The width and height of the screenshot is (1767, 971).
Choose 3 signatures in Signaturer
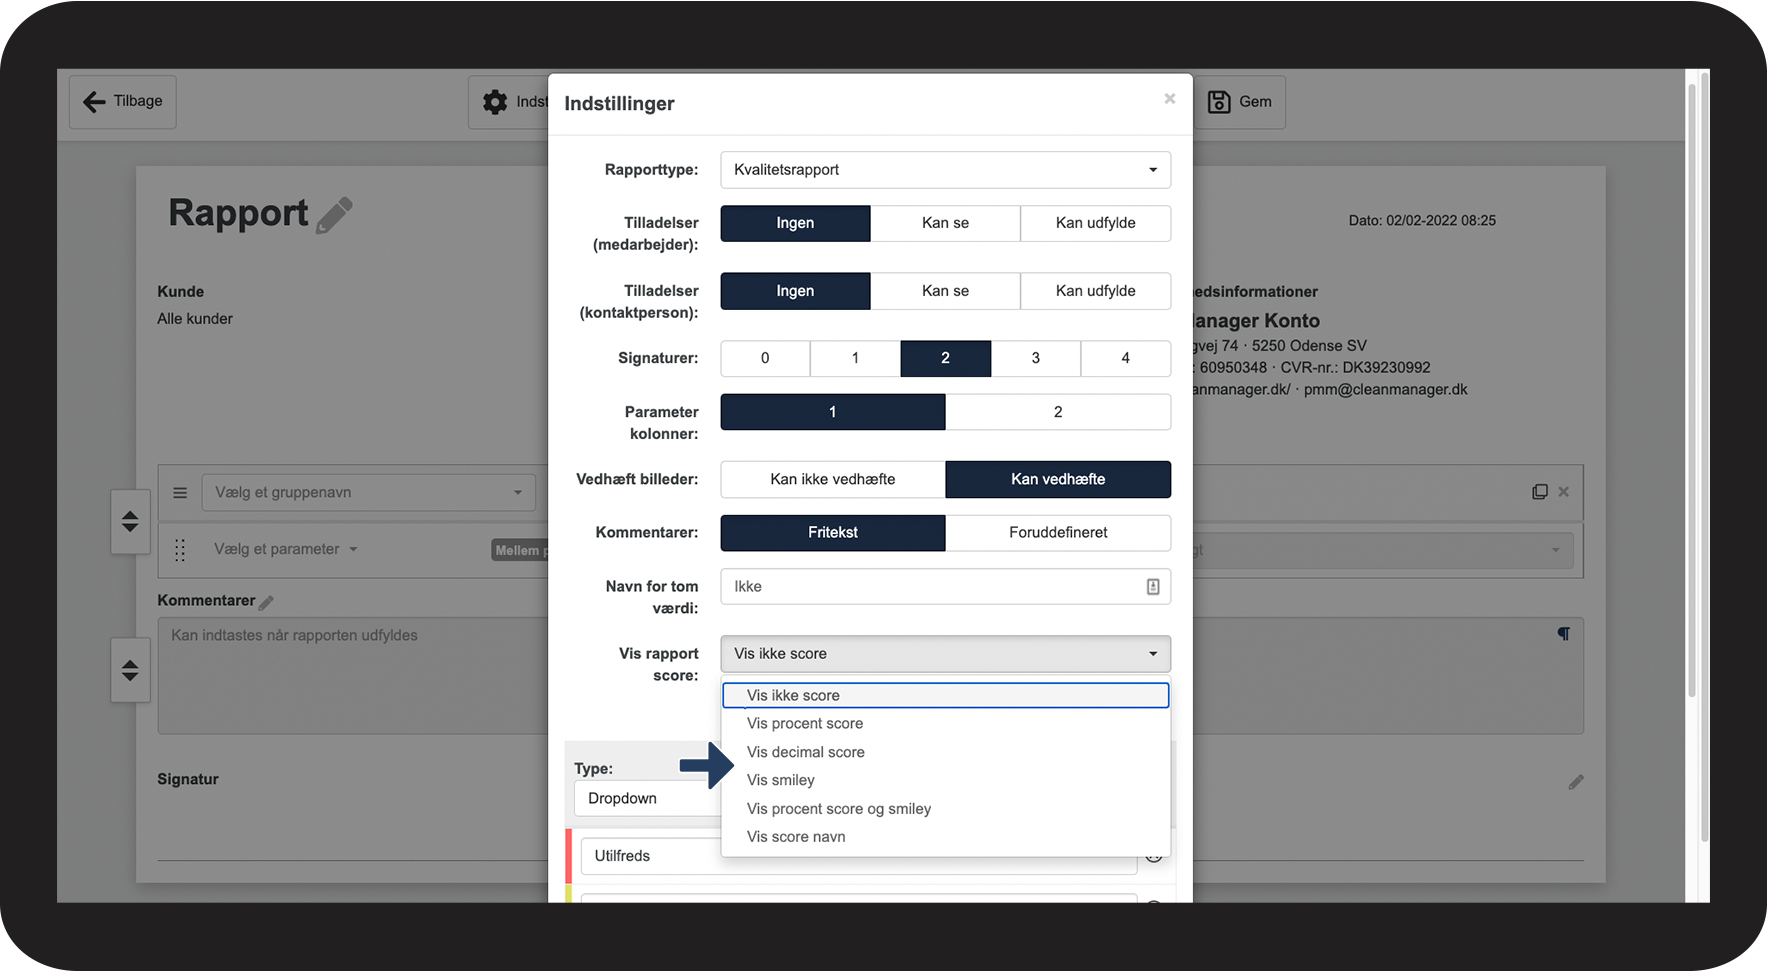click(1035, 358)
